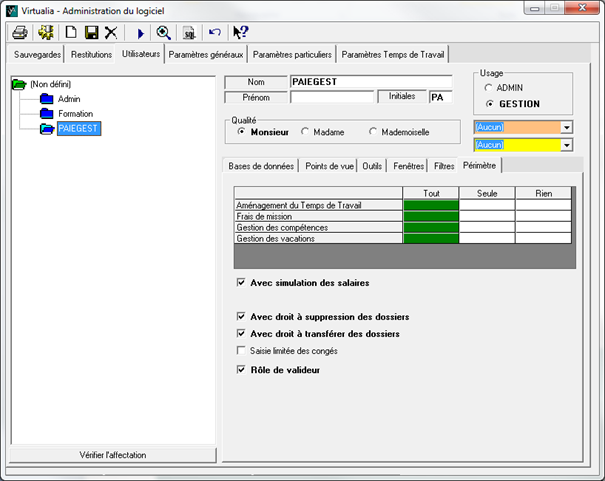Open the Bases de données tab

pos(261,166)
